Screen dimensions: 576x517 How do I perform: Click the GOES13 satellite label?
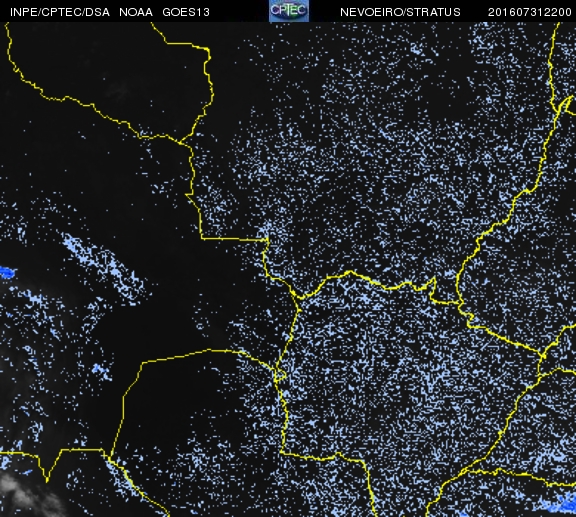click(186, 12)
